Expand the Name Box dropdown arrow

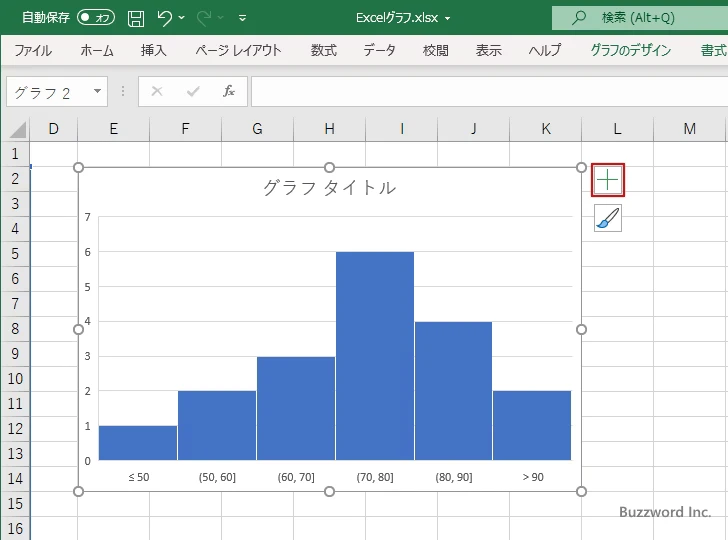(98, 91)
